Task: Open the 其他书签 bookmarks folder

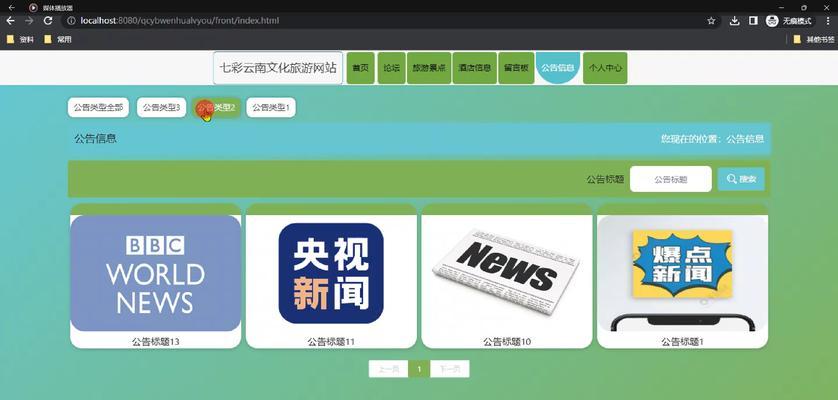Action: 813,39
